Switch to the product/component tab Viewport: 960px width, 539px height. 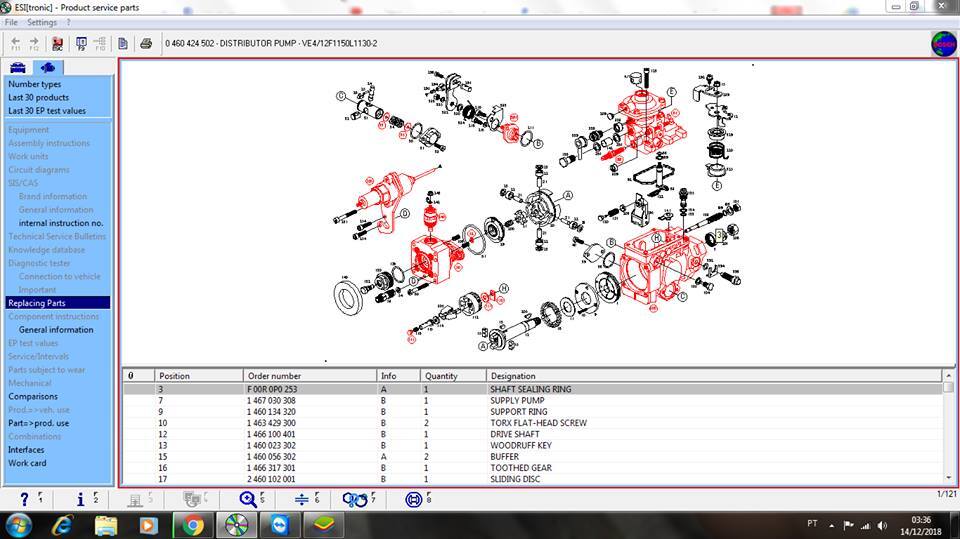point(47,67)
